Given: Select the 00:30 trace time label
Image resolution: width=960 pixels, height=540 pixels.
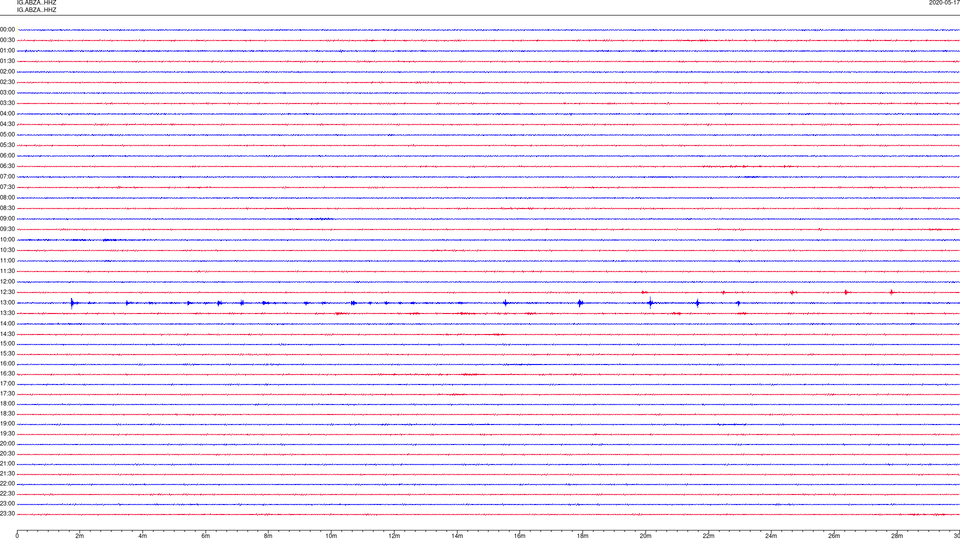Looking at the screenshot, I should pyautogui.click(x=7, y=40).
